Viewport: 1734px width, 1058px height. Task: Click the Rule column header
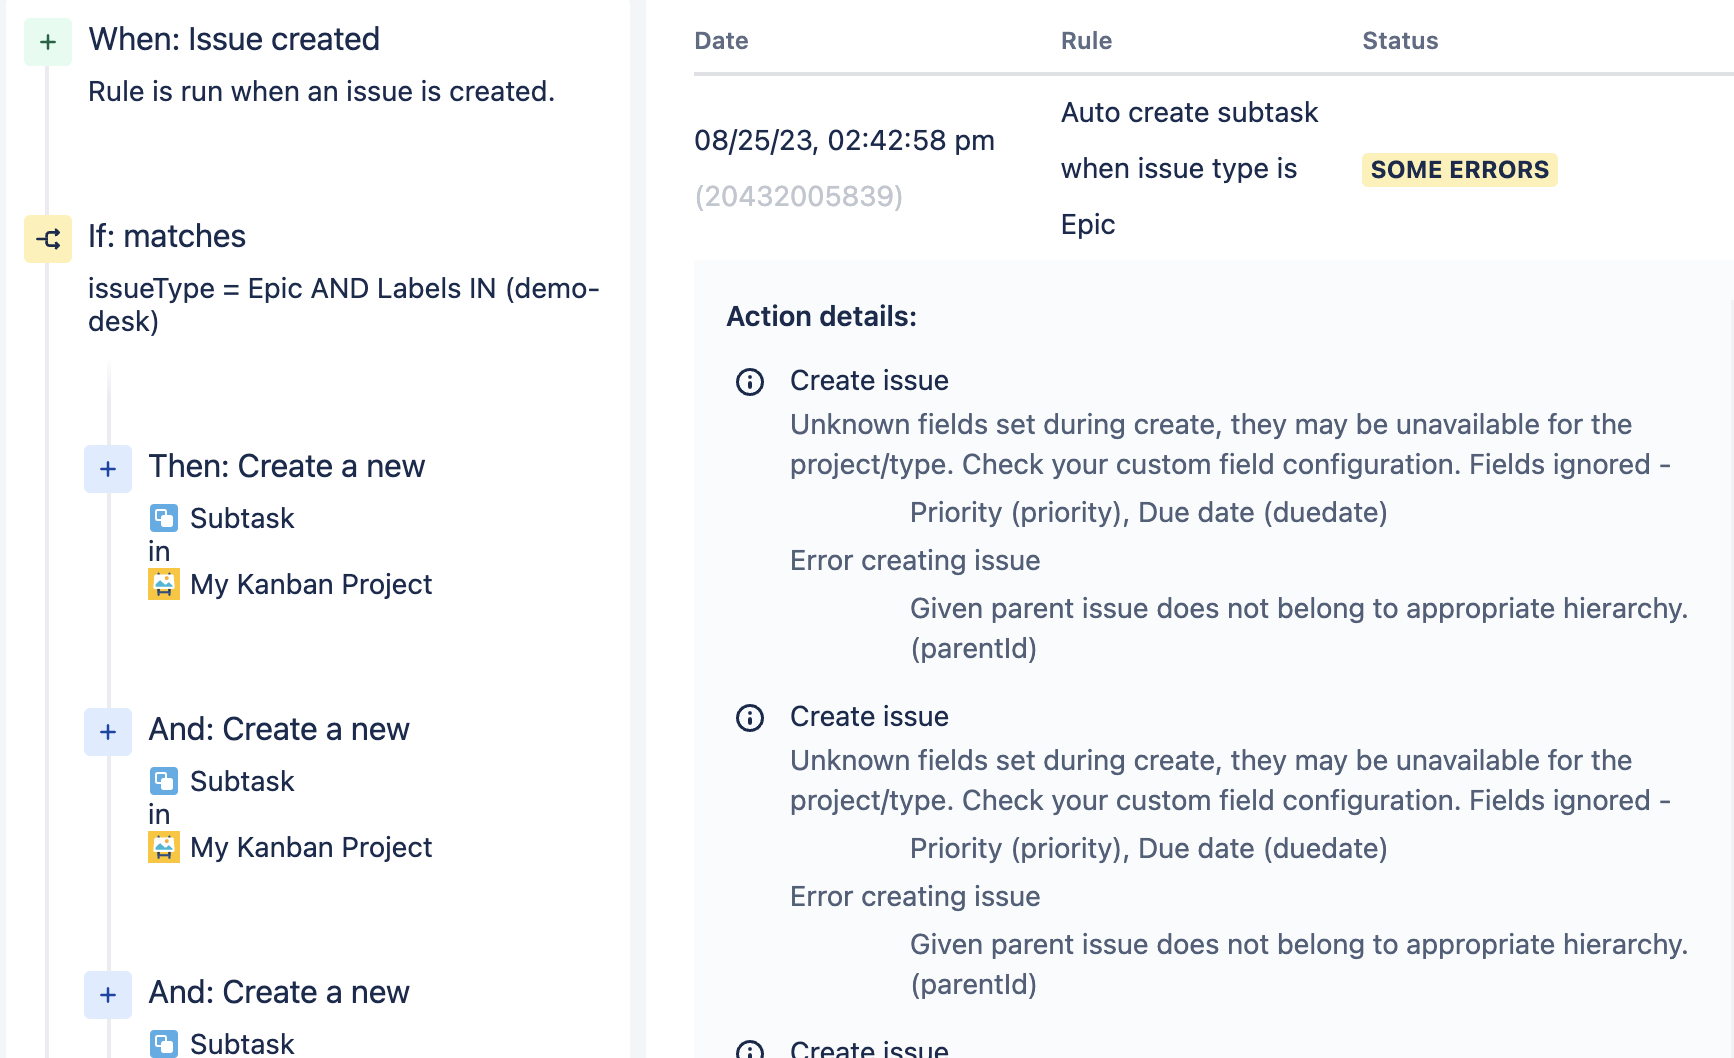[x=1087, y=41]
